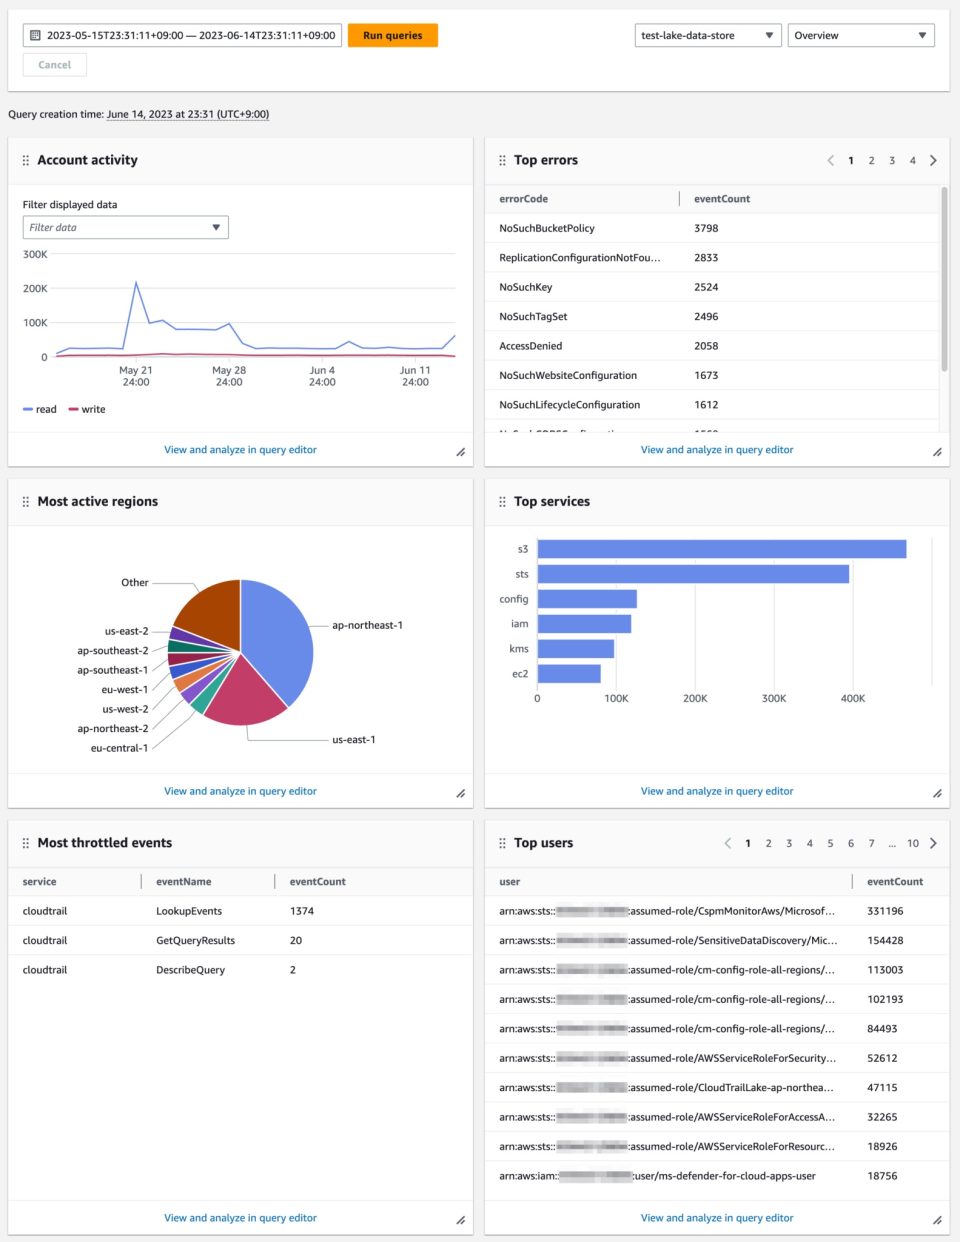Click the drag handle on the Top services widget
The image size is (960, 1242).
point(501,501)
